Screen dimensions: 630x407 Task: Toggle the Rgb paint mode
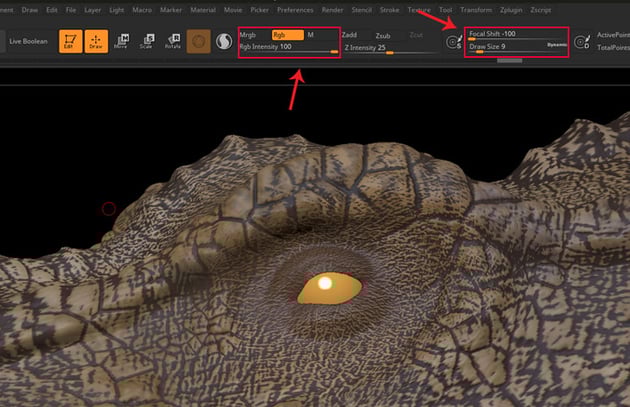point(287,34)
